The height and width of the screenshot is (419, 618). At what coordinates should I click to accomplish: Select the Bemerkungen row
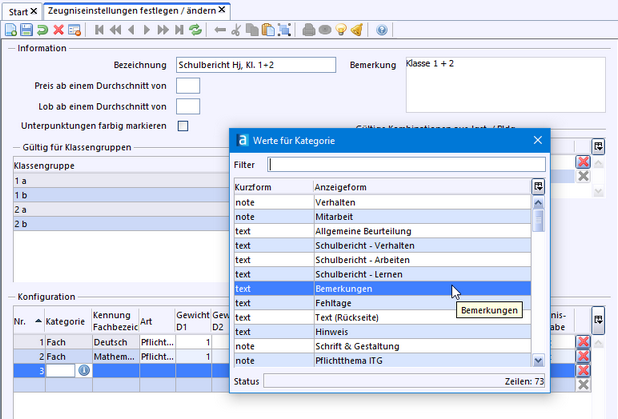(x=383, y=289)
